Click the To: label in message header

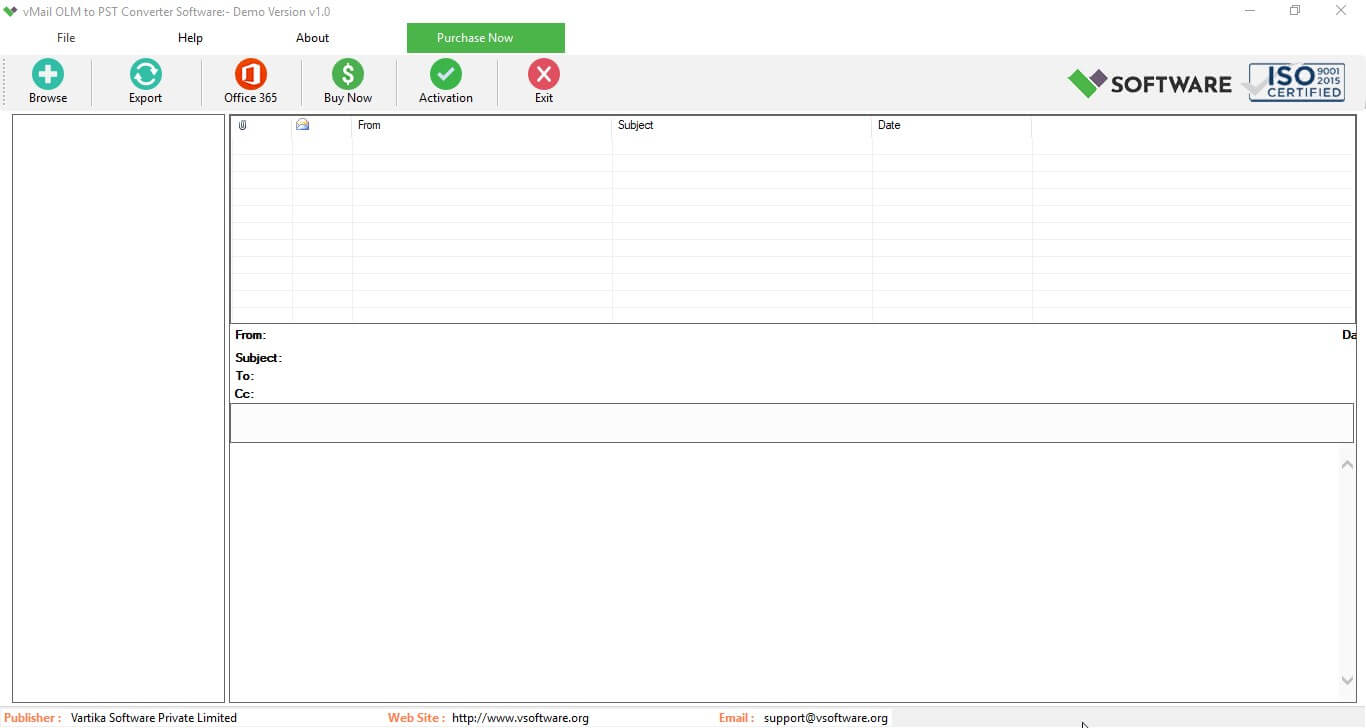[x=244, y=376]
